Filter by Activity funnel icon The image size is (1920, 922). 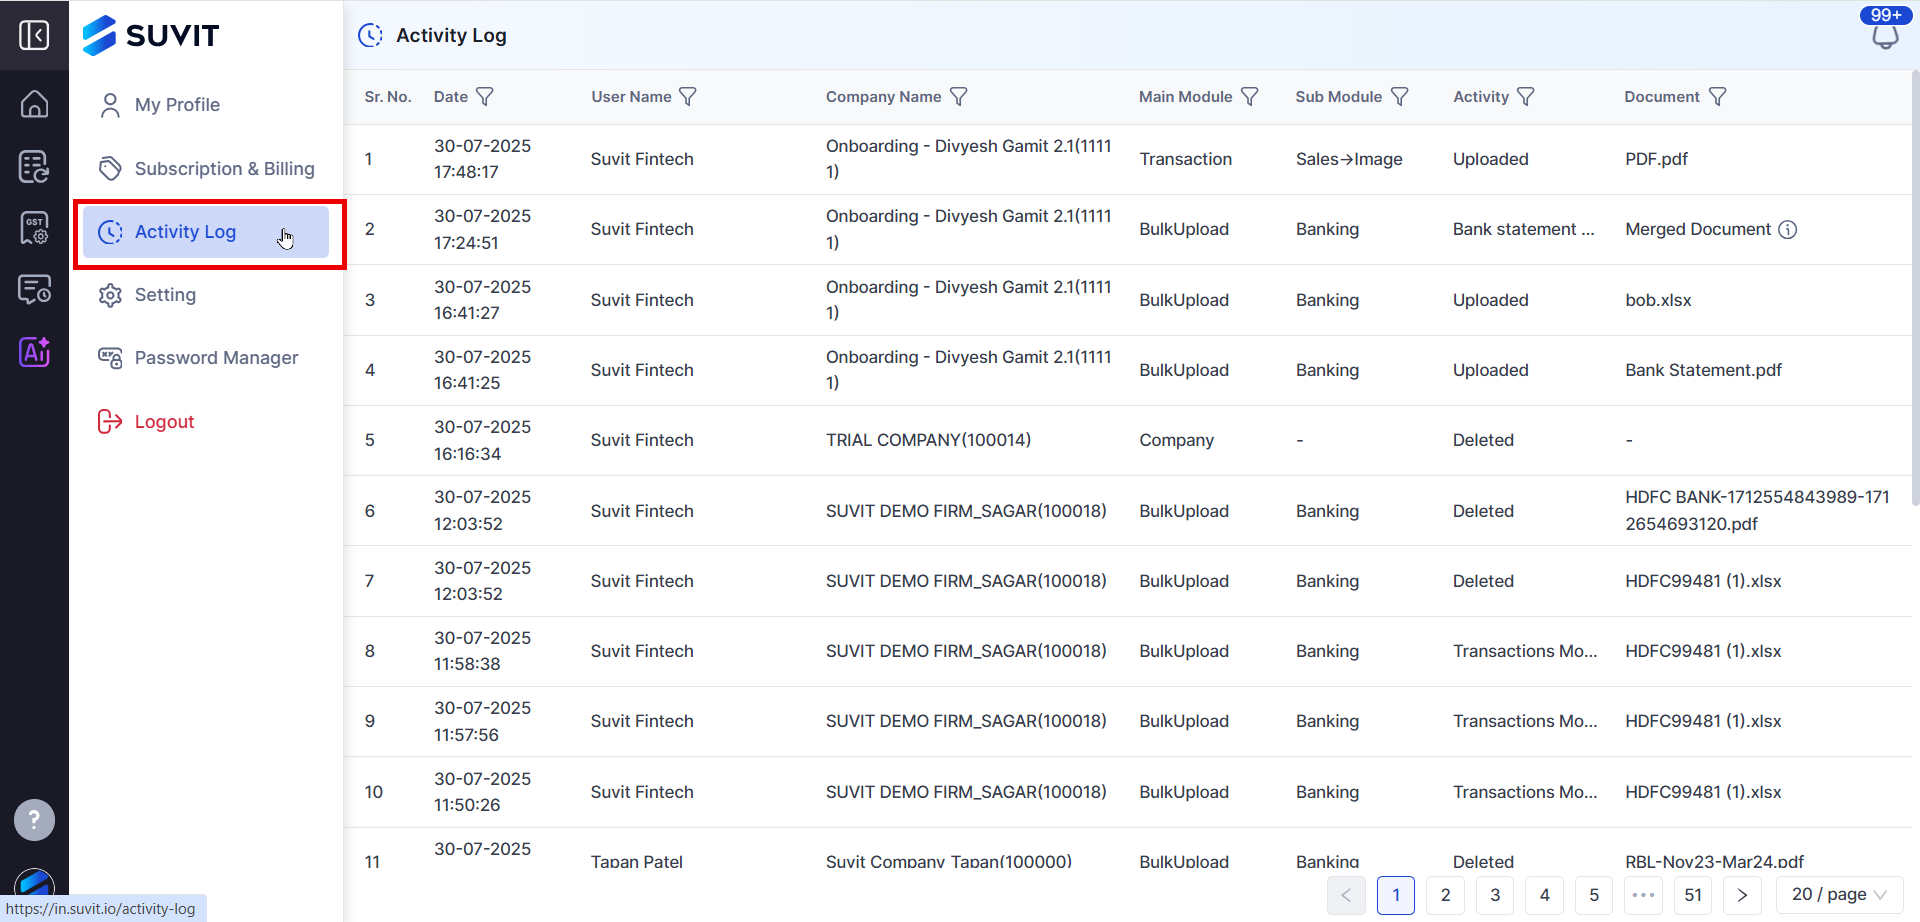coord(1525,97)
